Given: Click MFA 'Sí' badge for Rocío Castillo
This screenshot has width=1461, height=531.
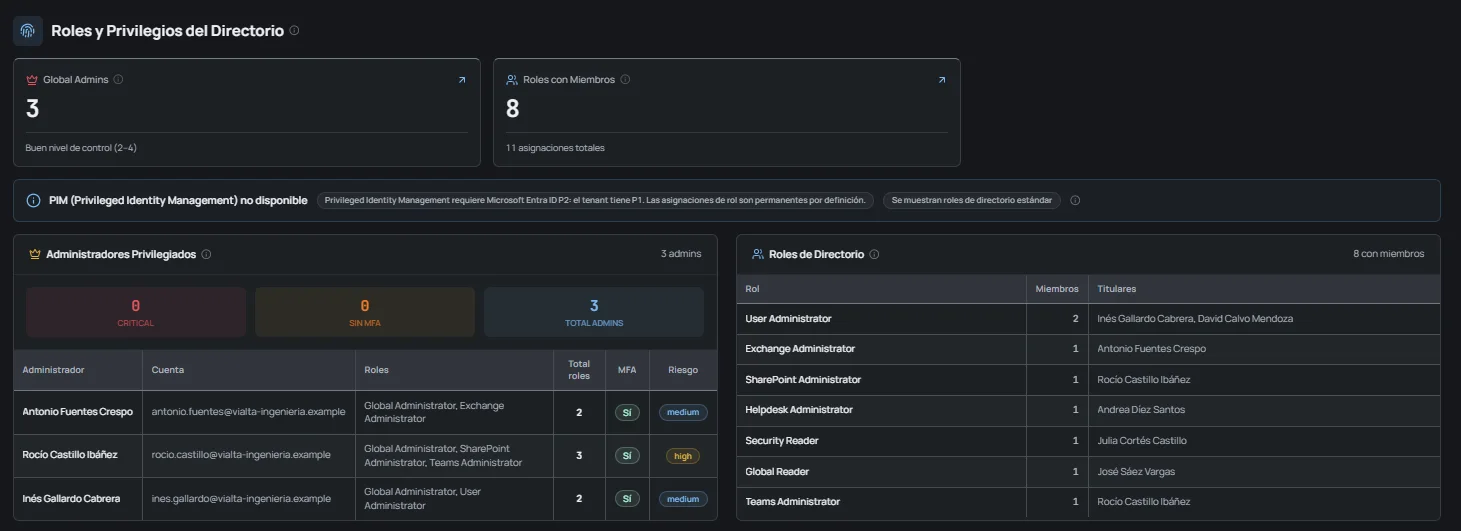Looking at the screenshot, I should [x=627, y=456].
